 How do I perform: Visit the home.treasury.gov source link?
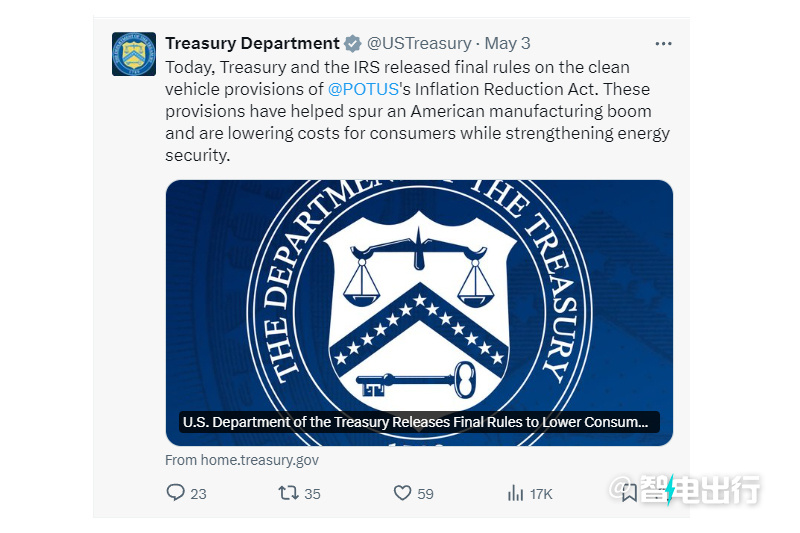pos(242,460)
